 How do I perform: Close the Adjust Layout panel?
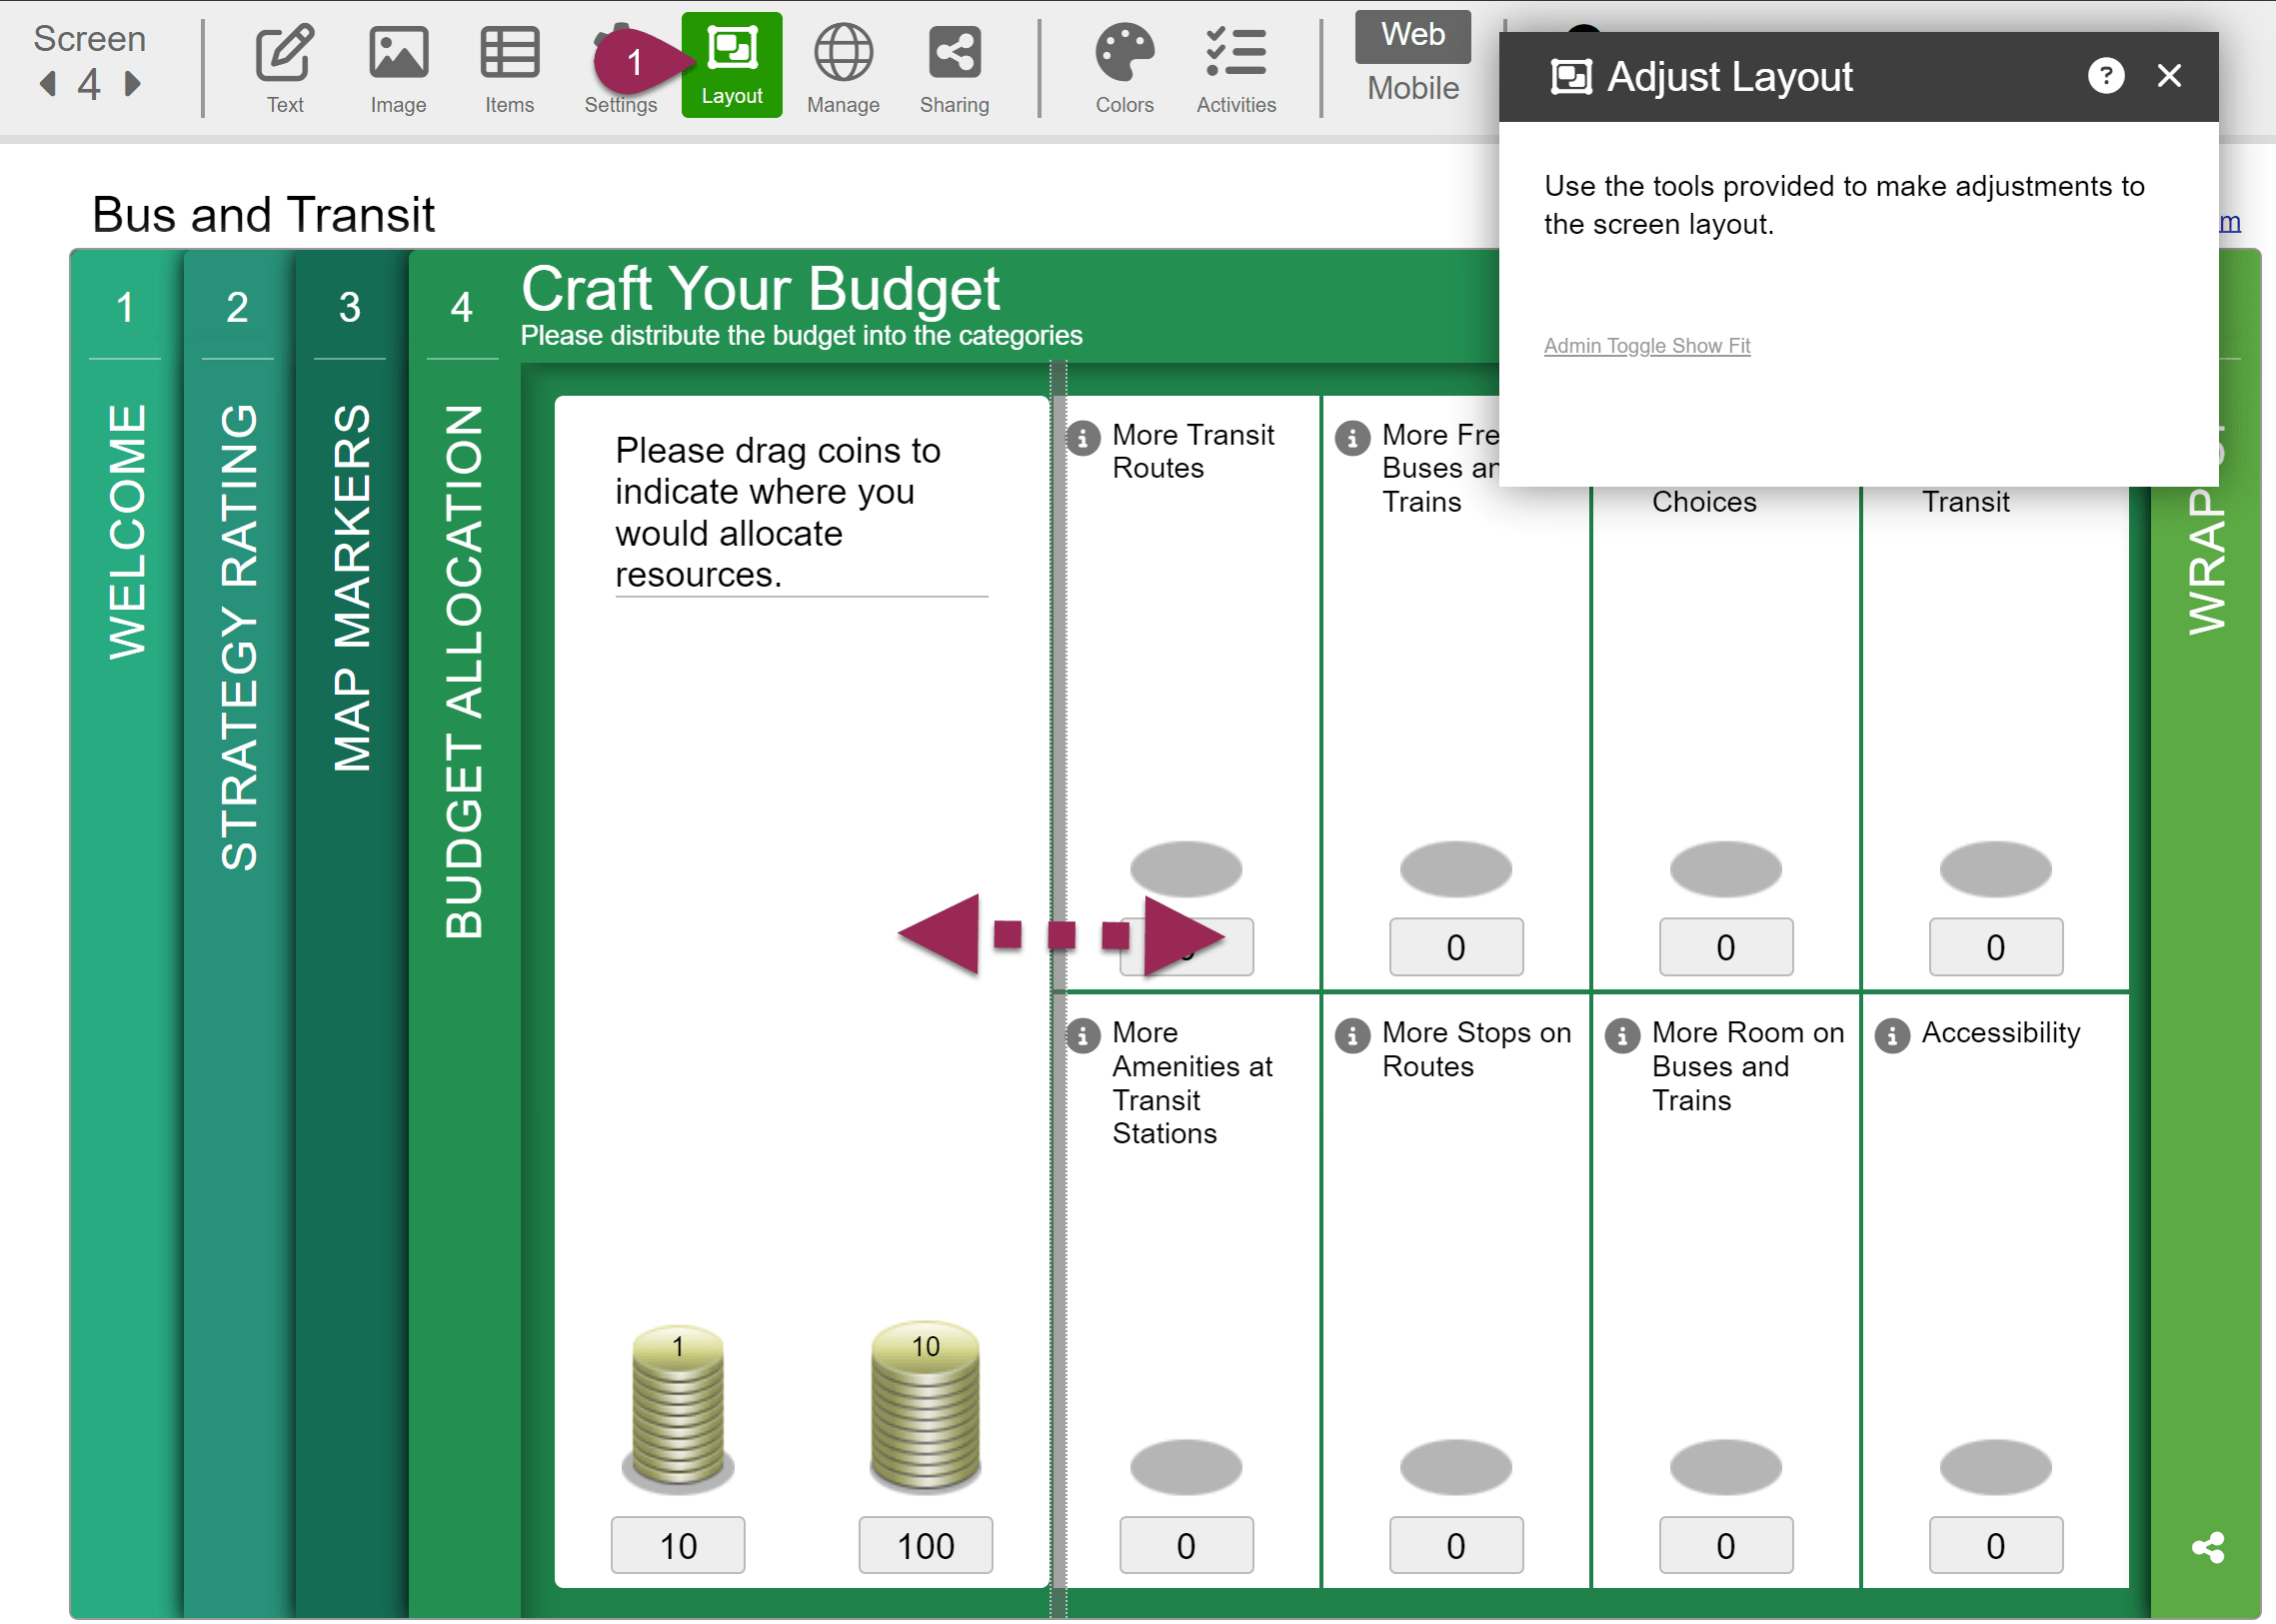(2168, 76)
